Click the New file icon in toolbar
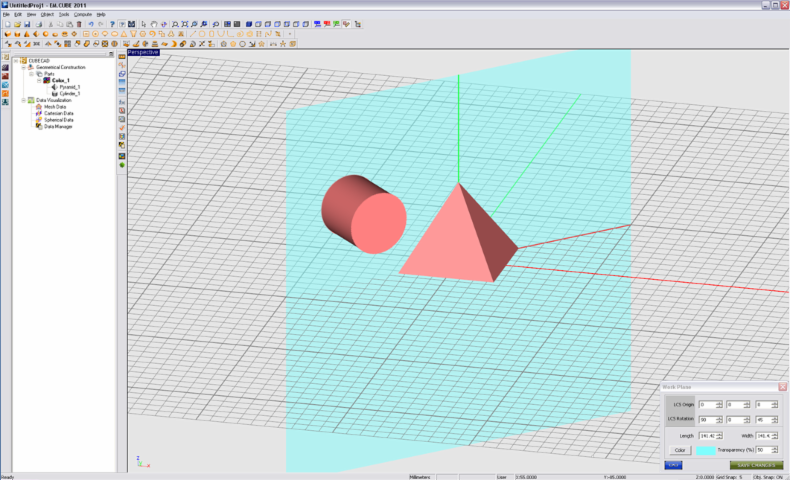This screenshot has height=480, width=790. [6, 24]
